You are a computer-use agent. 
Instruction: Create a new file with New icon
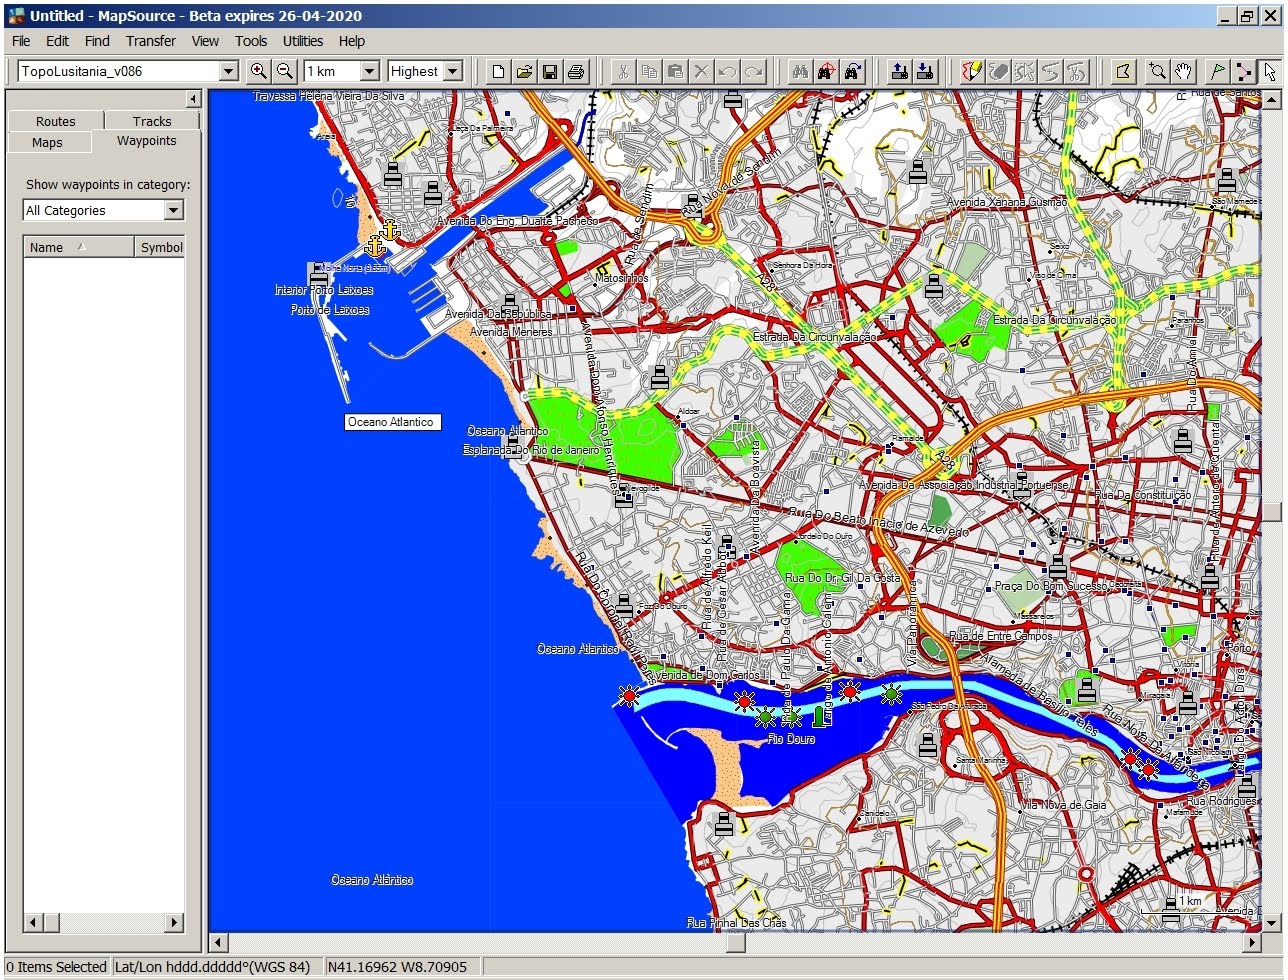pyautogui.click(x=498, y=71)
